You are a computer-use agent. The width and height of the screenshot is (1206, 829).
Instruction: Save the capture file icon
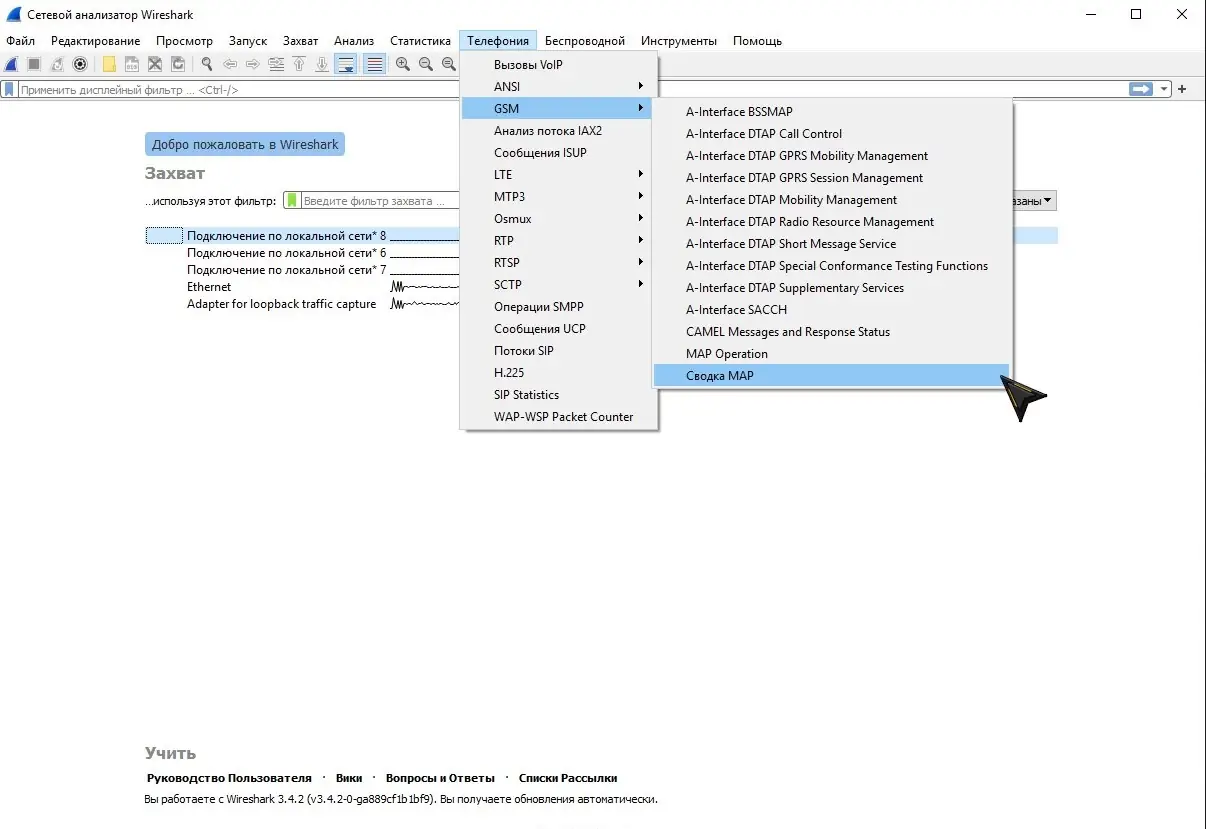pyautogui.click(x=132, y=64)
